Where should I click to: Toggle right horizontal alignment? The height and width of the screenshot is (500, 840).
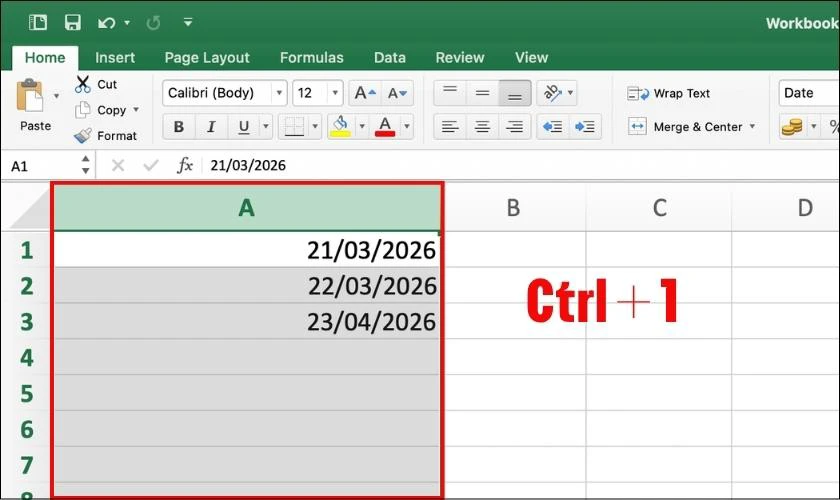click(515, 127)
